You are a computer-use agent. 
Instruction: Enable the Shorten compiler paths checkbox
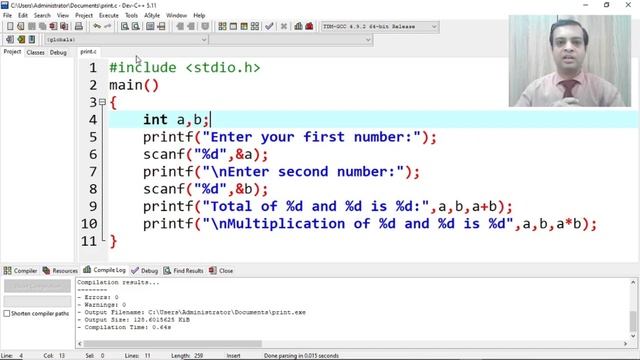7,313
